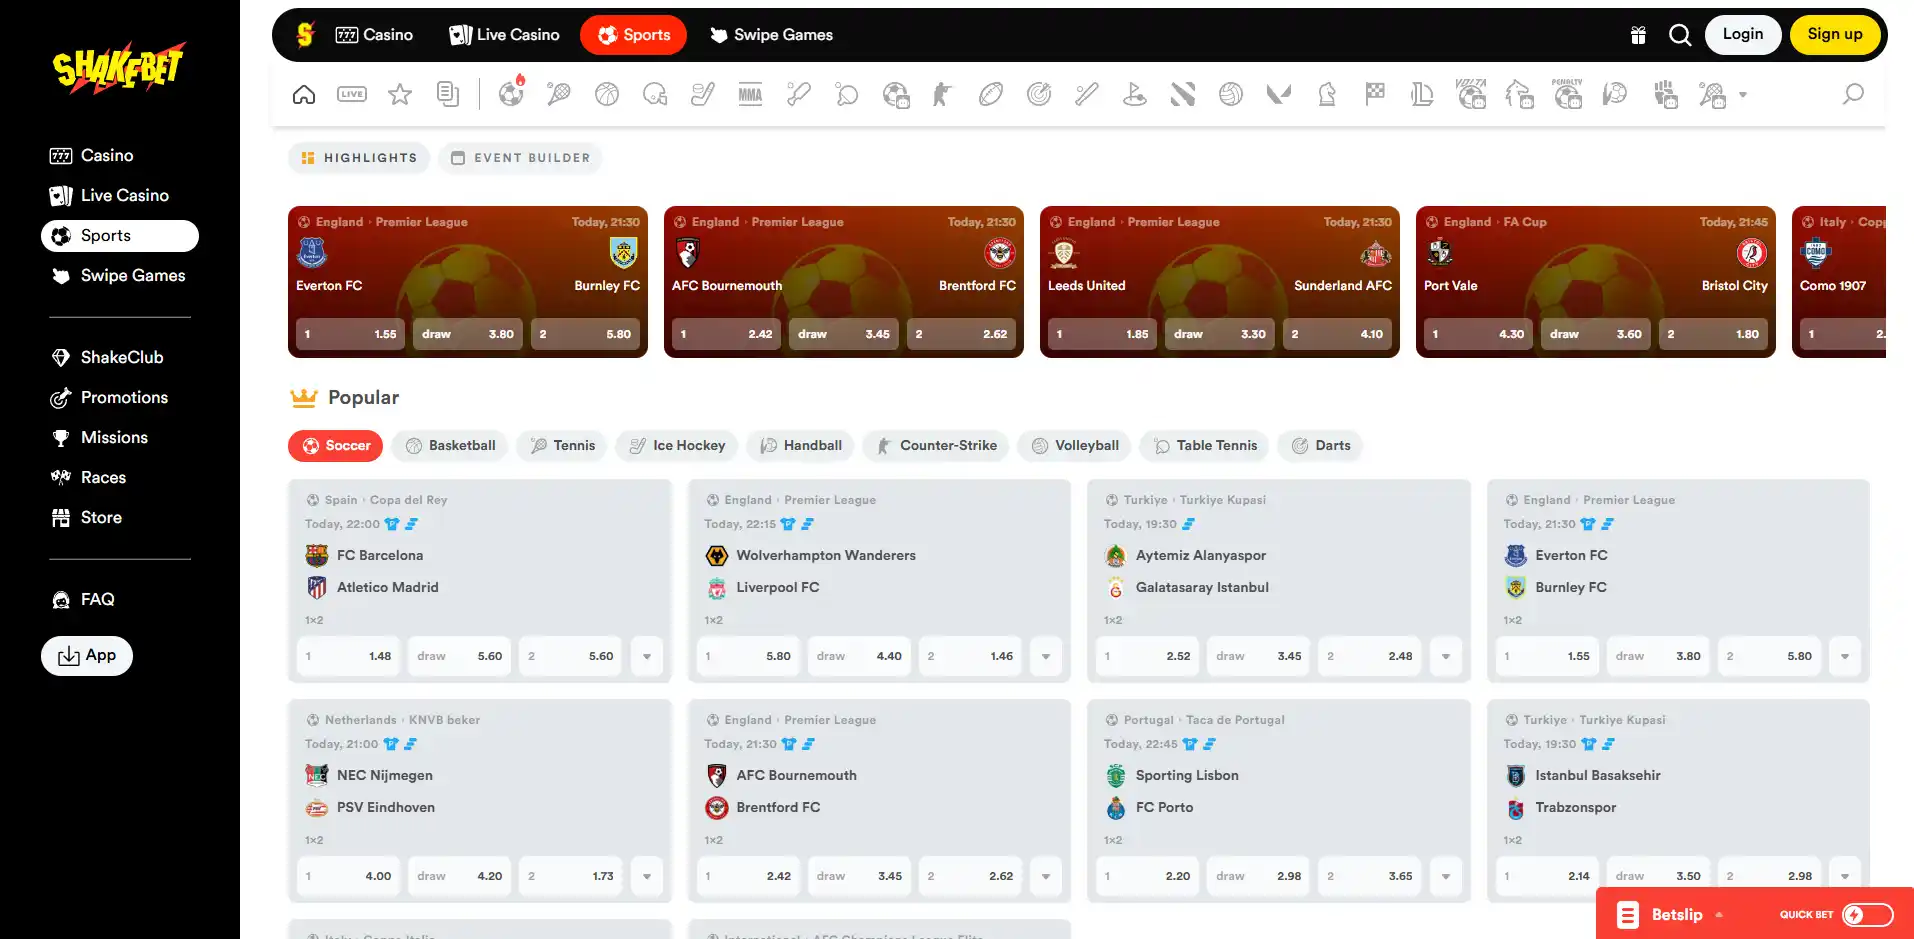This screenshot has height=939, width=1914.
Task: Open the sportsbook search magnifier
Action: (1853, 94)
